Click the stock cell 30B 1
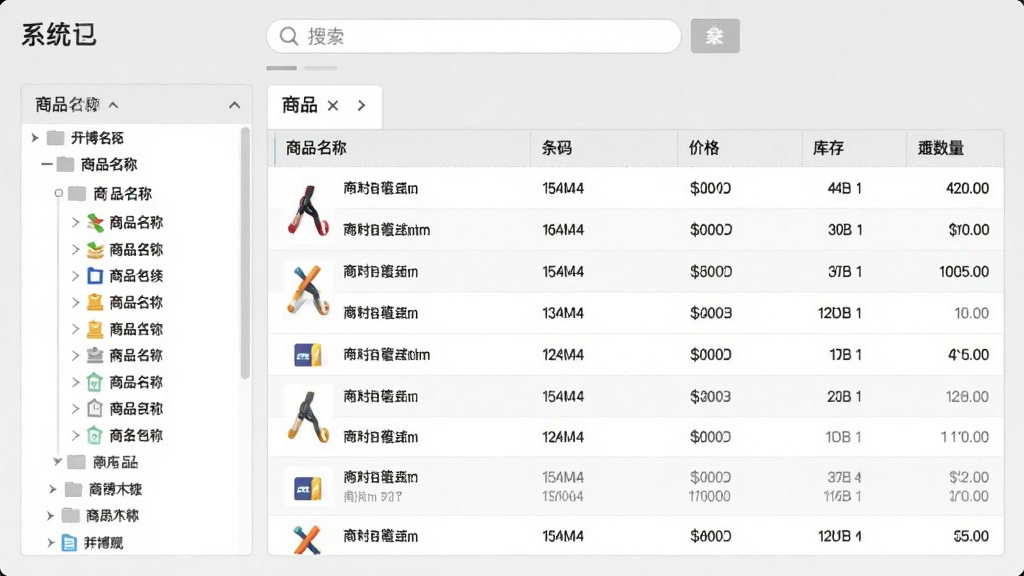The height and width of the screenshot is (576, 1024). 845,230
